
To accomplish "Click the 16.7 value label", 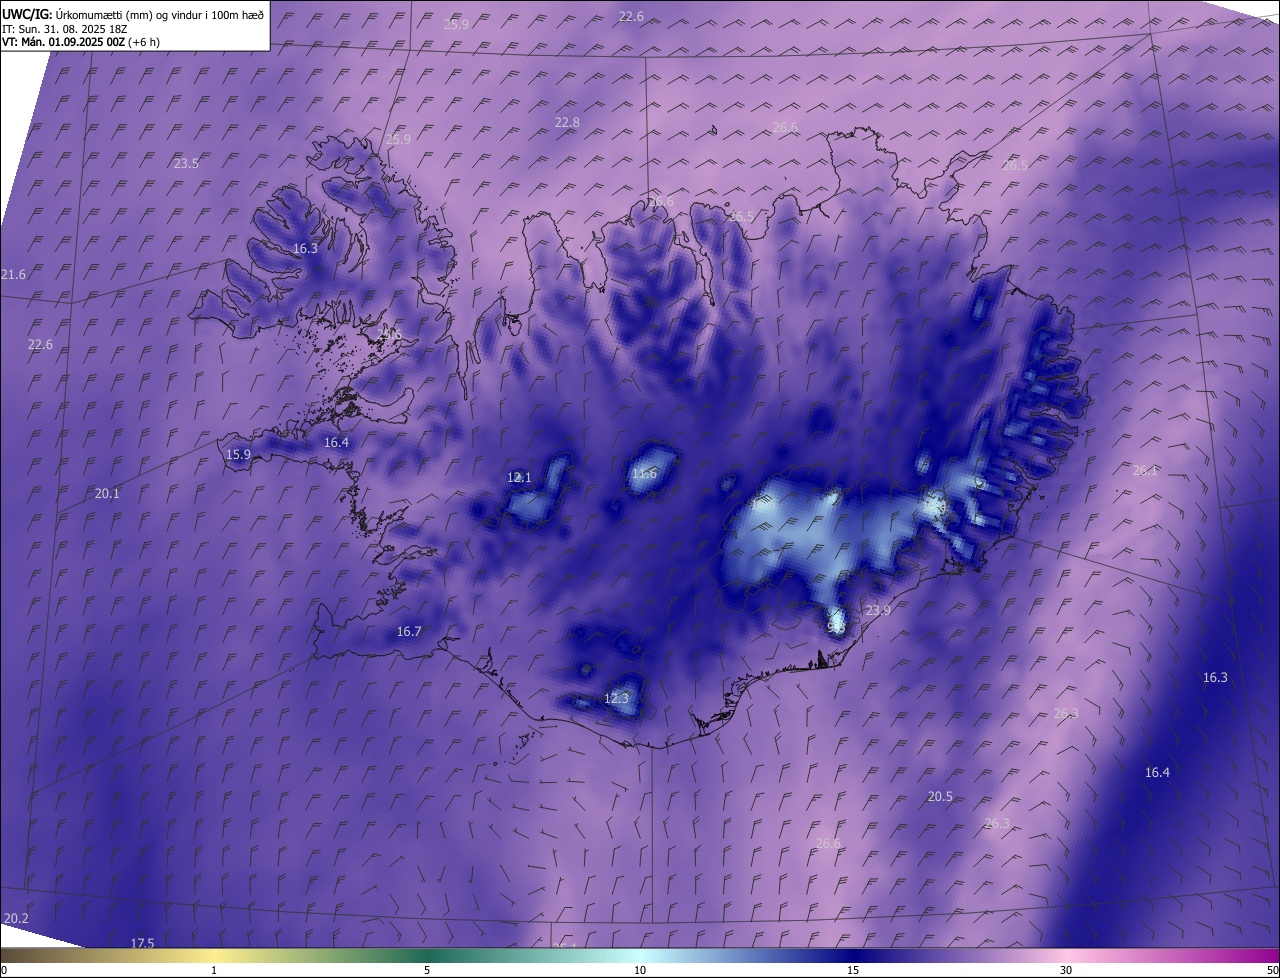I will [x=409, y=632].
